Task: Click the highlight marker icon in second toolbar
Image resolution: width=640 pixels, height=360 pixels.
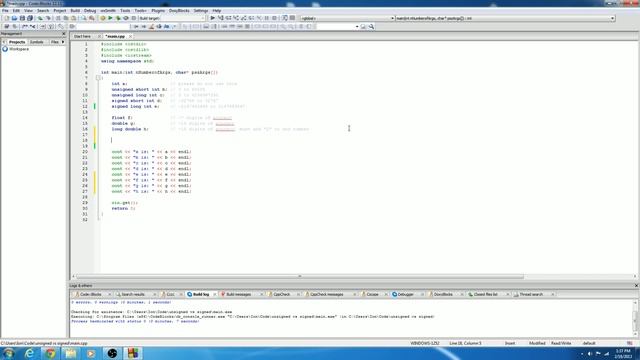Action: point(151,27)
